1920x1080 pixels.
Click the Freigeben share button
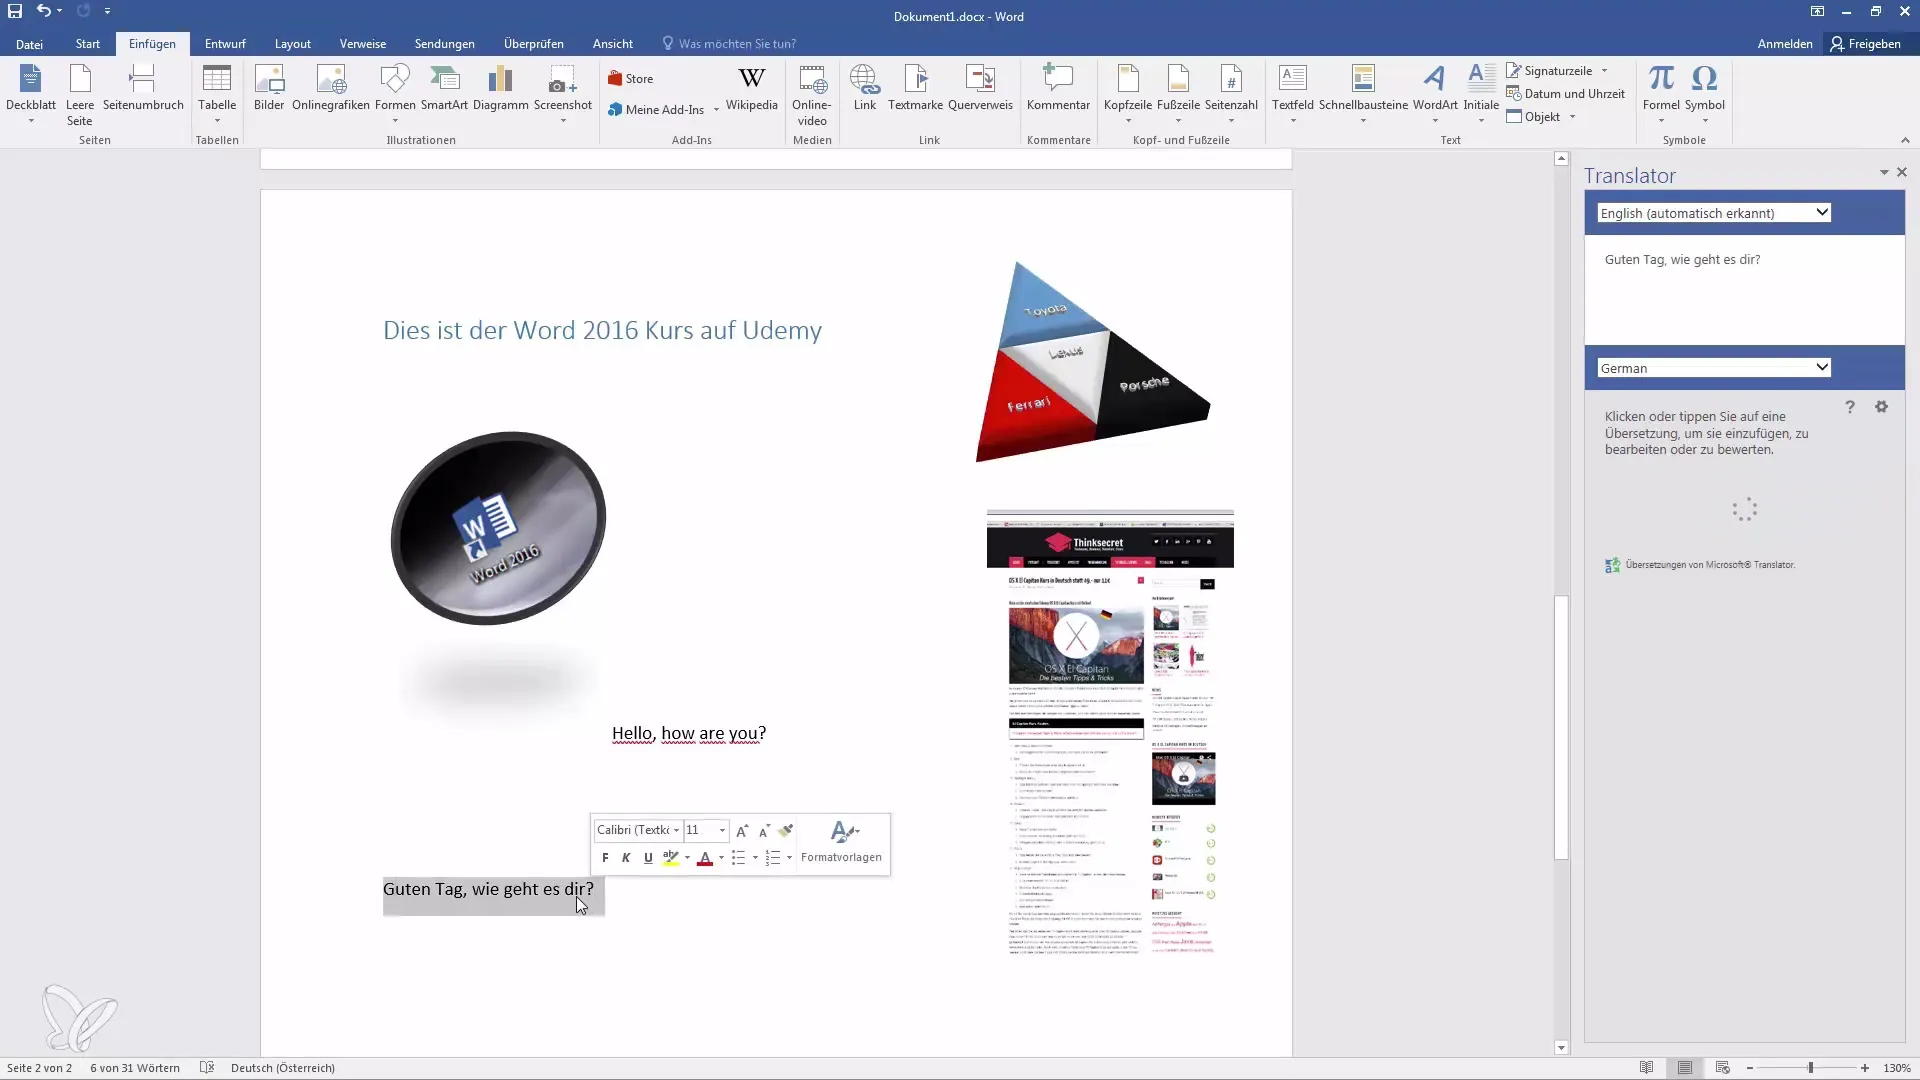[x=1866, y=44]
